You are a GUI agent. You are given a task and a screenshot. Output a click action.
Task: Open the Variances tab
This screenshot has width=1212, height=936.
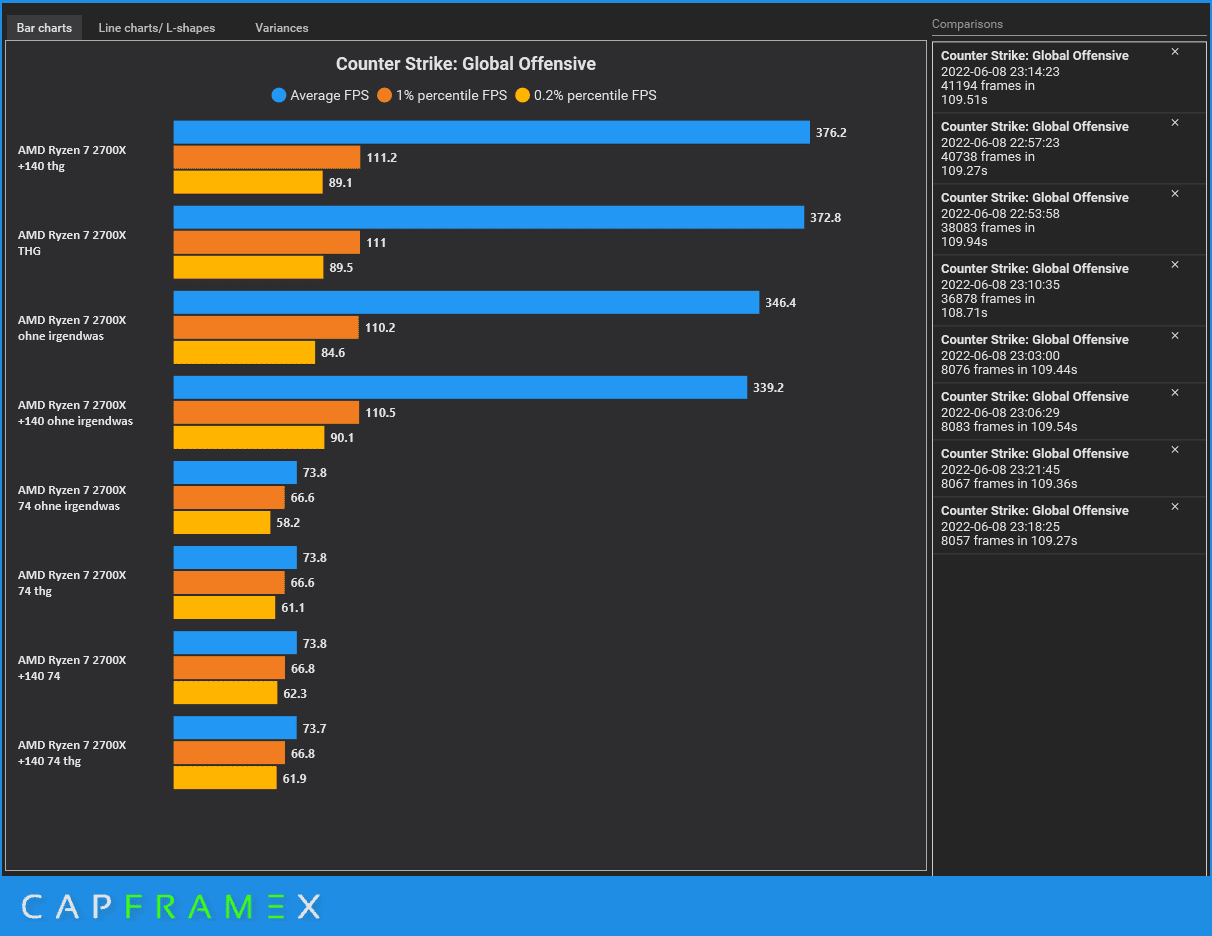281,28
